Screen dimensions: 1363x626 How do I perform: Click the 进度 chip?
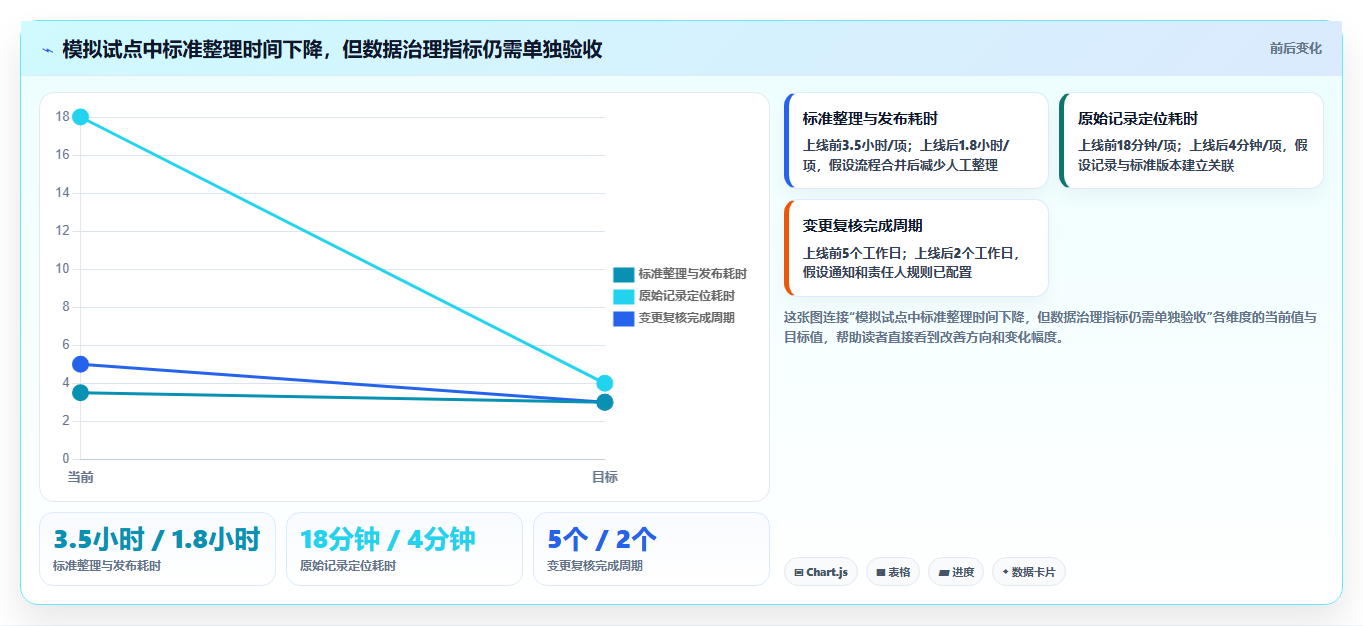(956, 572)
